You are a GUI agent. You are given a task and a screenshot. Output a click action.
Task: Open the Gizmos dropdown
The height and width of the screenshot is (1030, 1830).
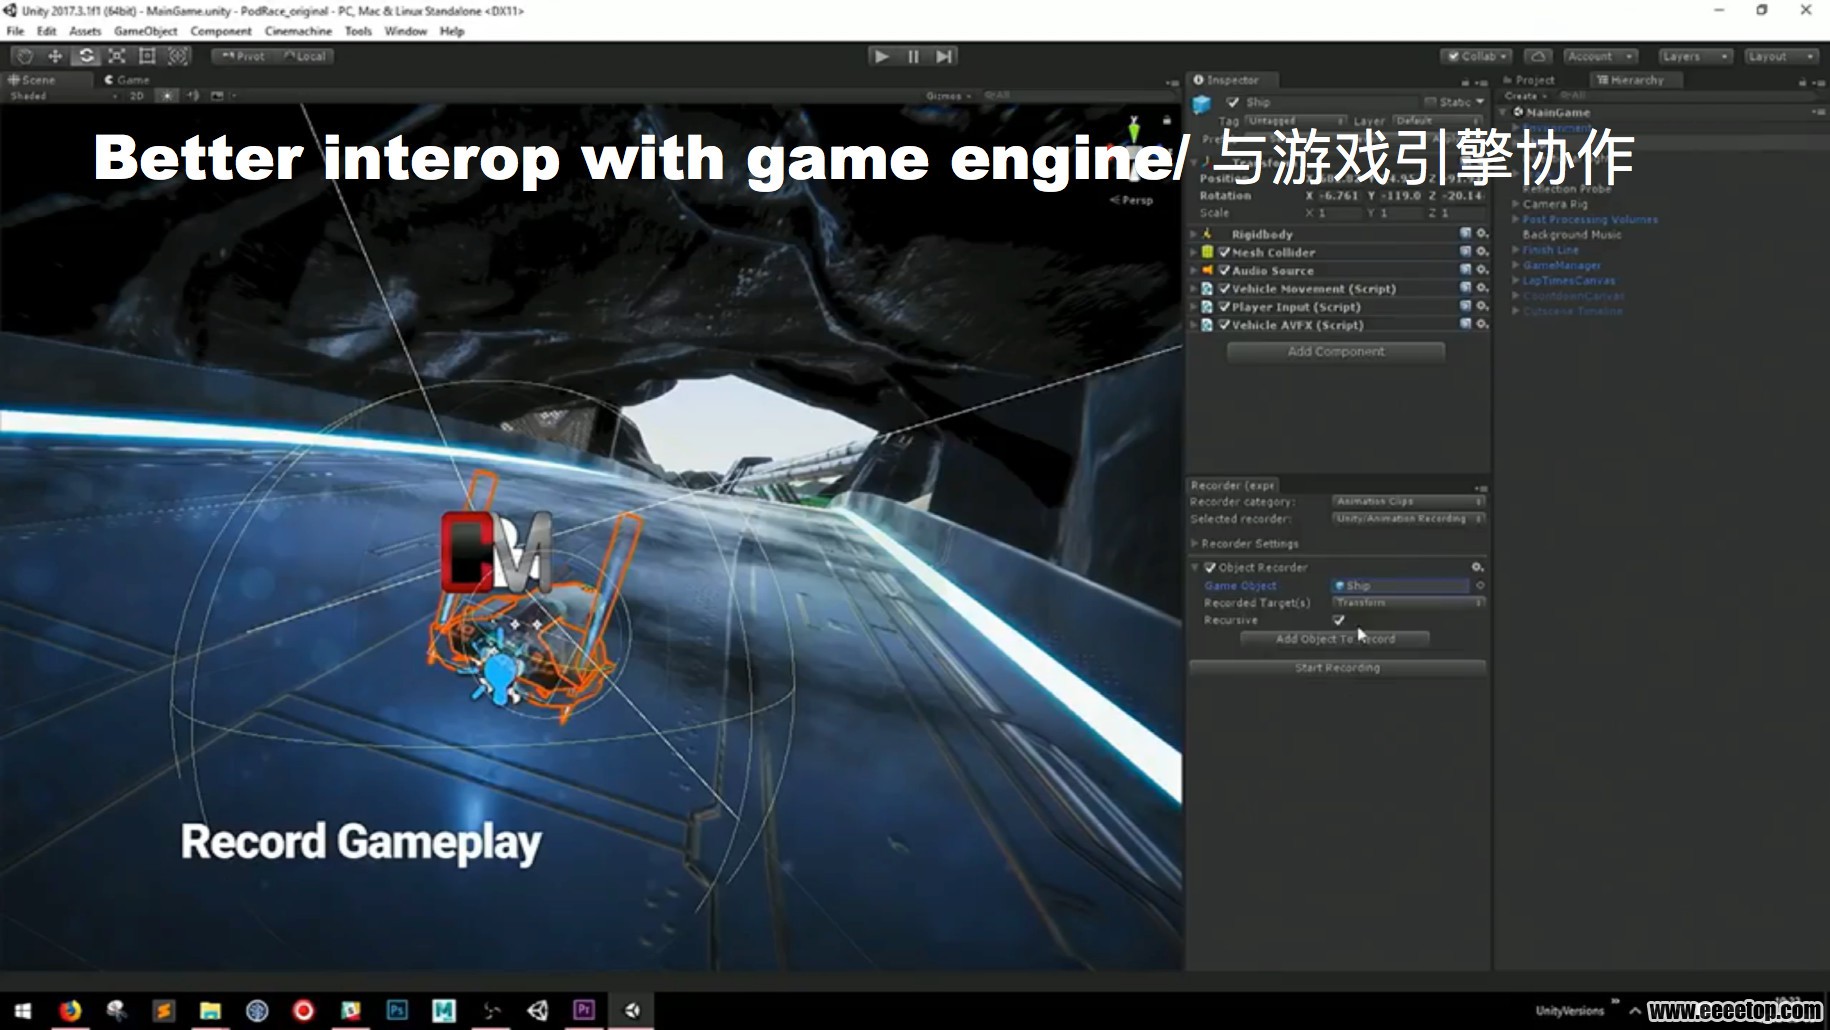click(x=948, y=96)
